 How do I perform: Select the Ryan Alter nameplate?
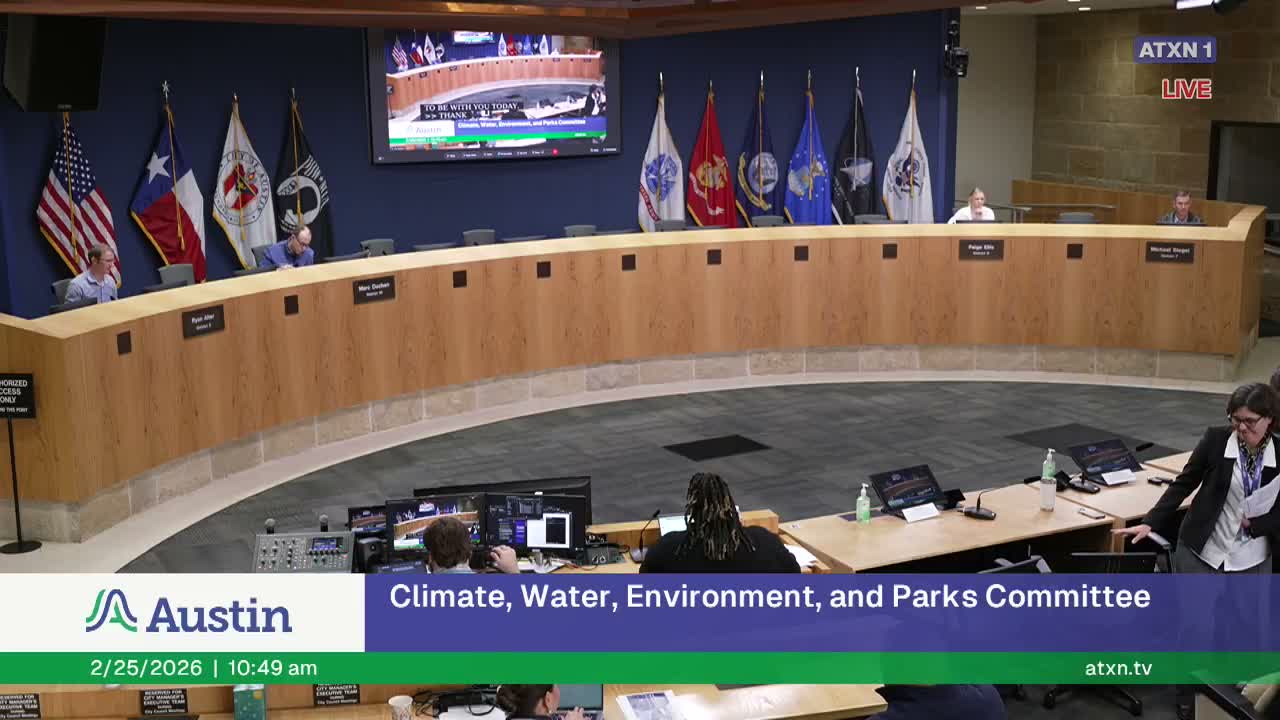point(203,321)
